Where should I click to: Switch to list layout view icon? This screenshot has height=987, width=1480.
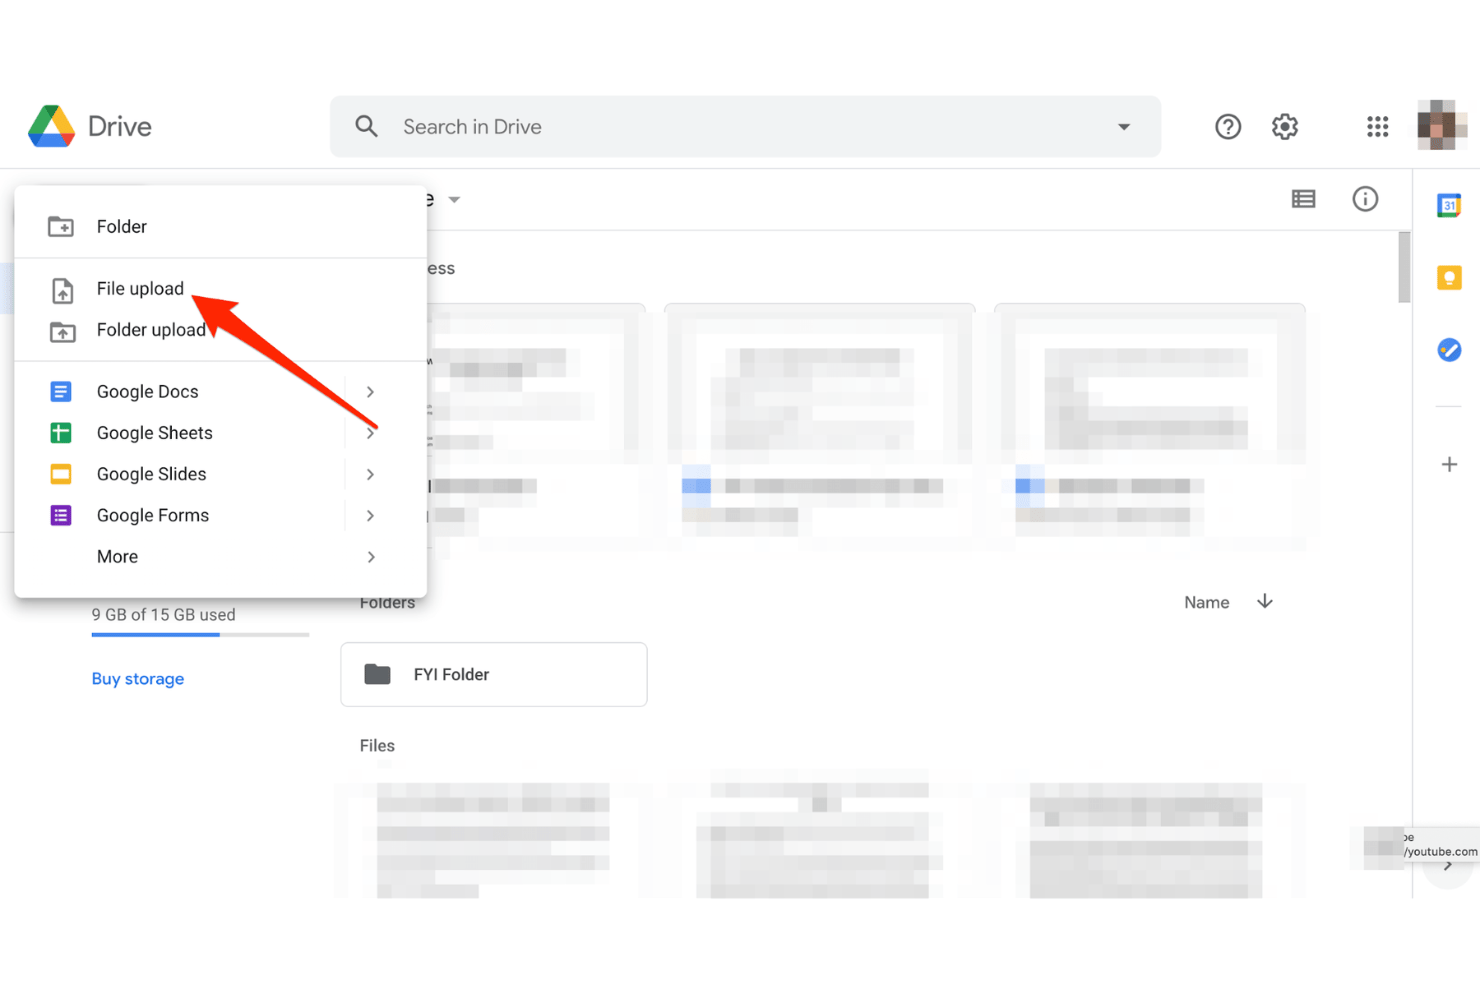point(1303,199)
